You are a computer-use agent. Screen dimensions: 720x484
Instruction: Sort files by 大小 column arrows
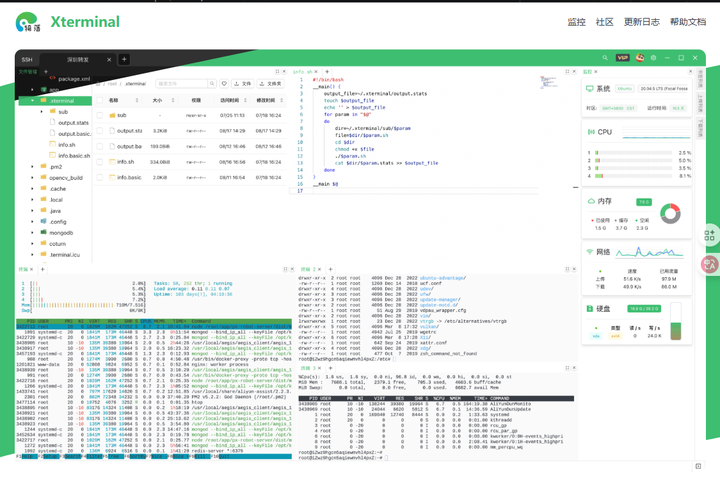click(x=173, y=101)
